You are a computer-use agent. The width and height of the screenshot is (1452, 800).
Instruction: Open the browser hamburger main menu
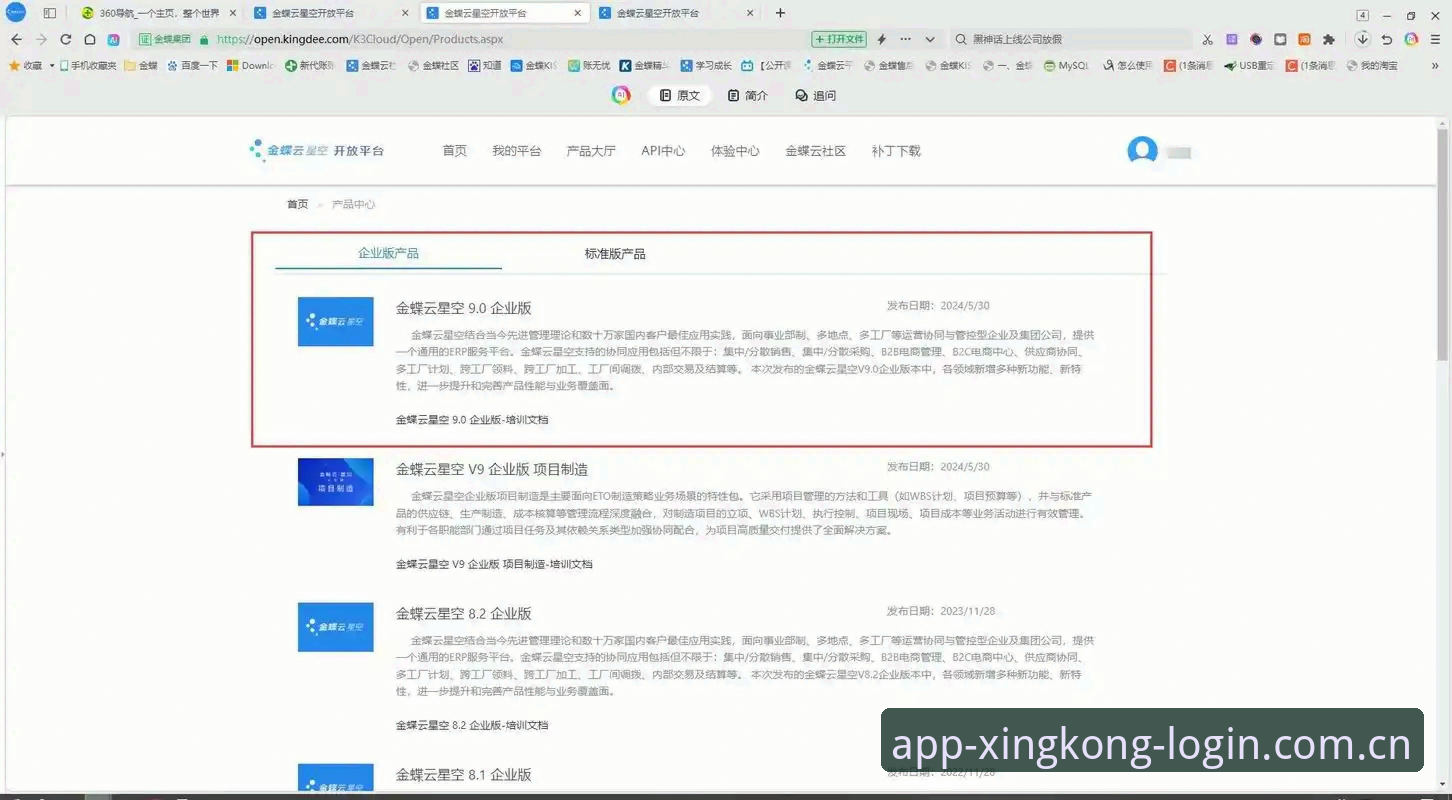[x=1435, y=39]
